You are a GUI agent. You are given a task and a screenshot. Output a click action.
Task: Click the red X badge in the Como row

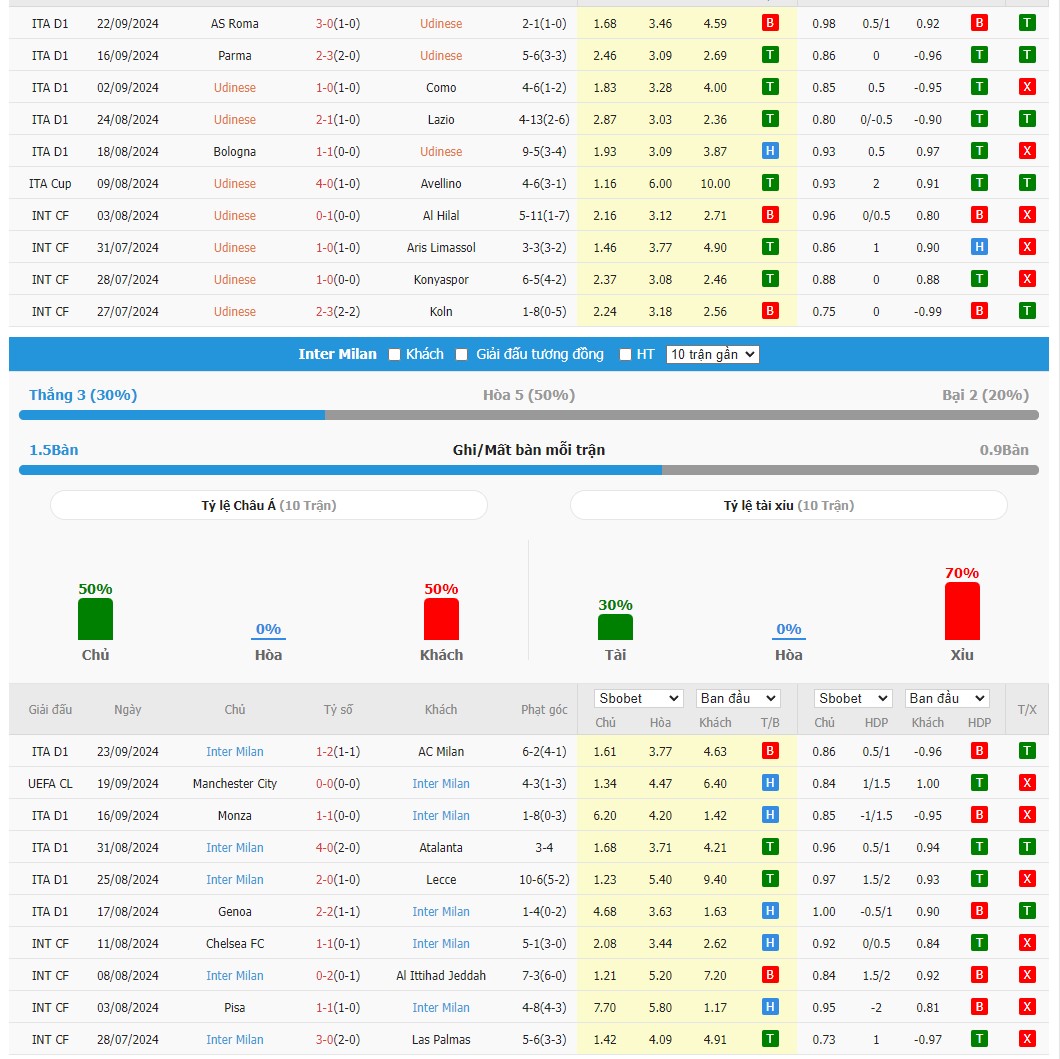tap(1026, 87)
